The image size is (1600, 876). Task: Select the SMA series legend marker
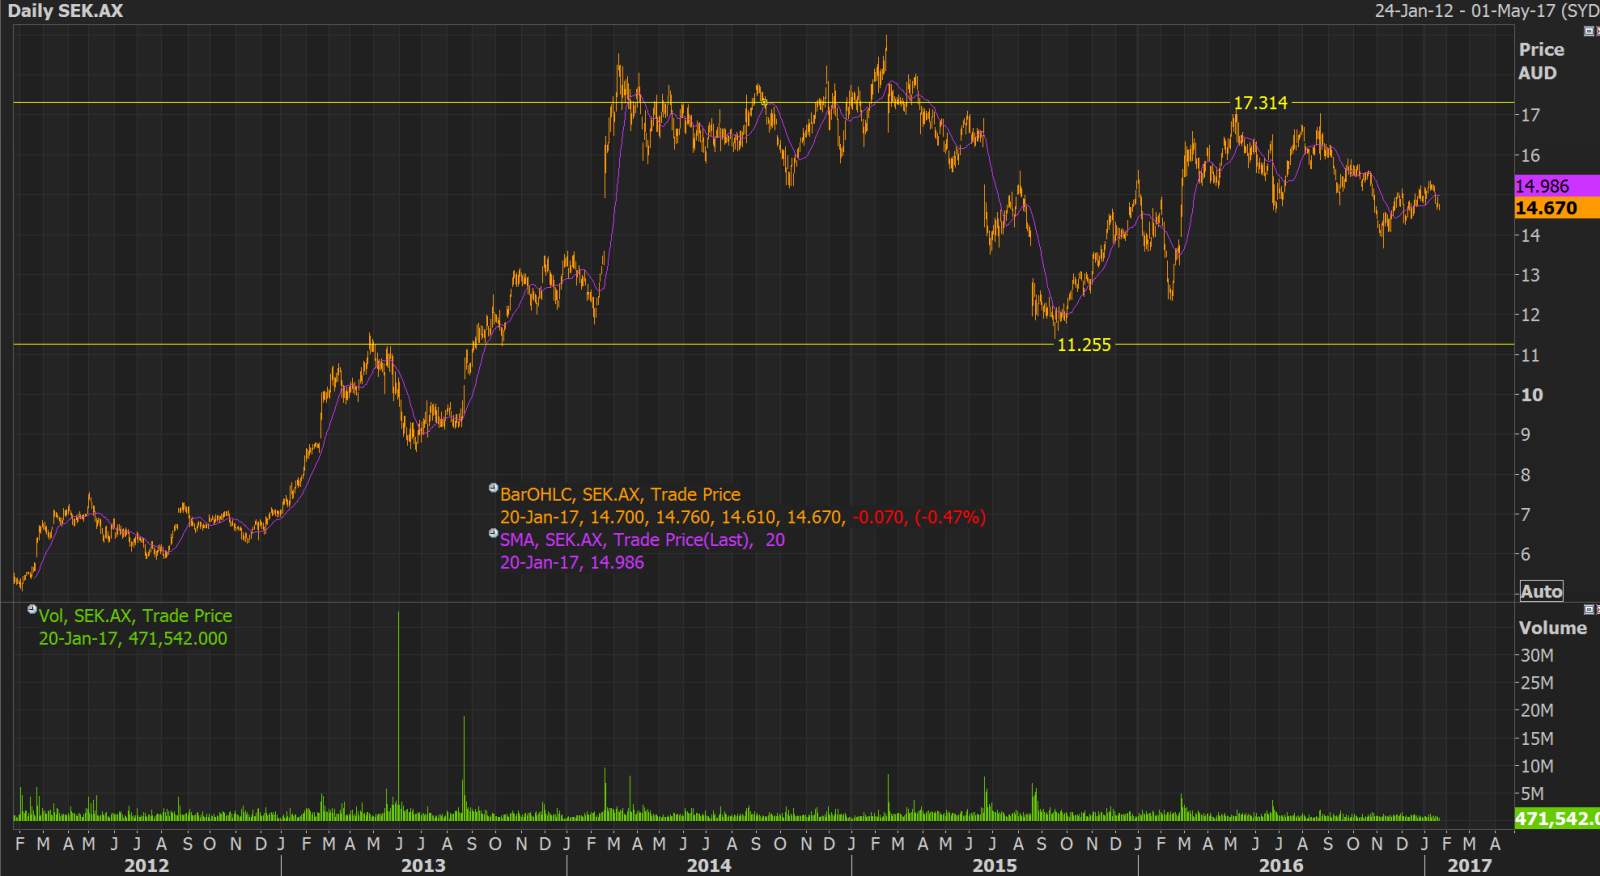[x=493, y=533]
